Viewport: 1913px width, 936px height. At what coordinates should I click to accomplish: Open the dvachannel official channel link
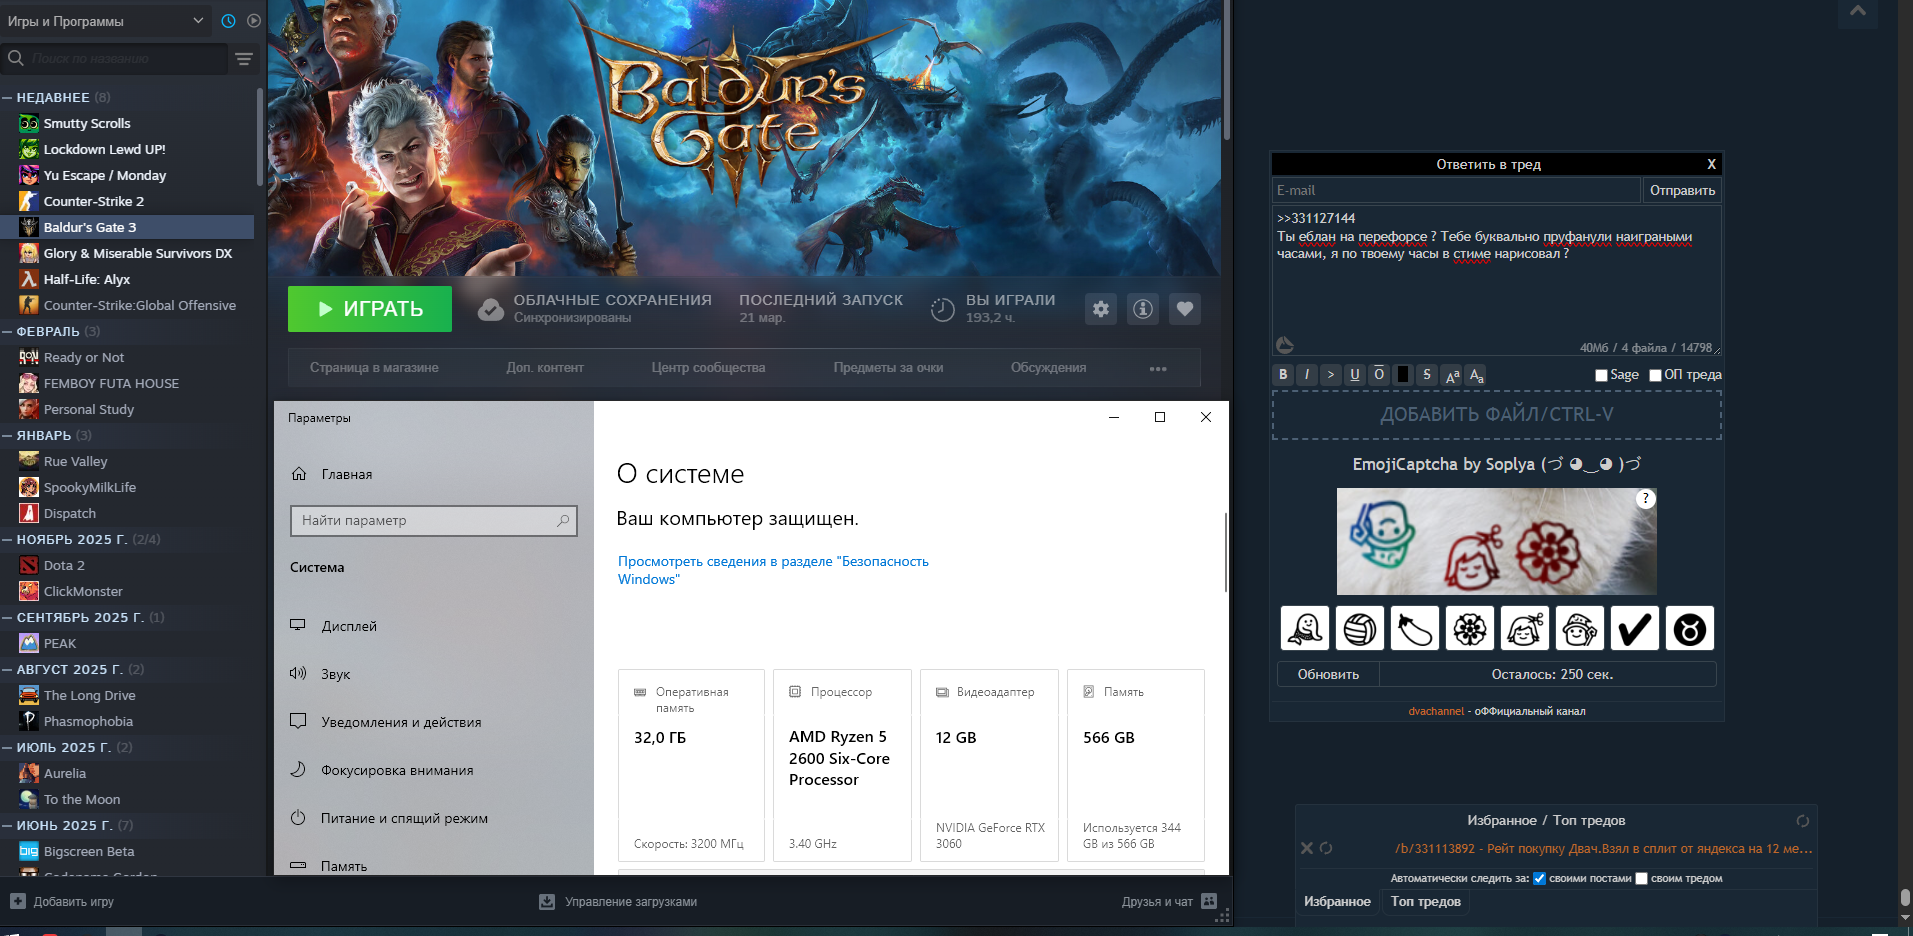tap(1436, 711)
